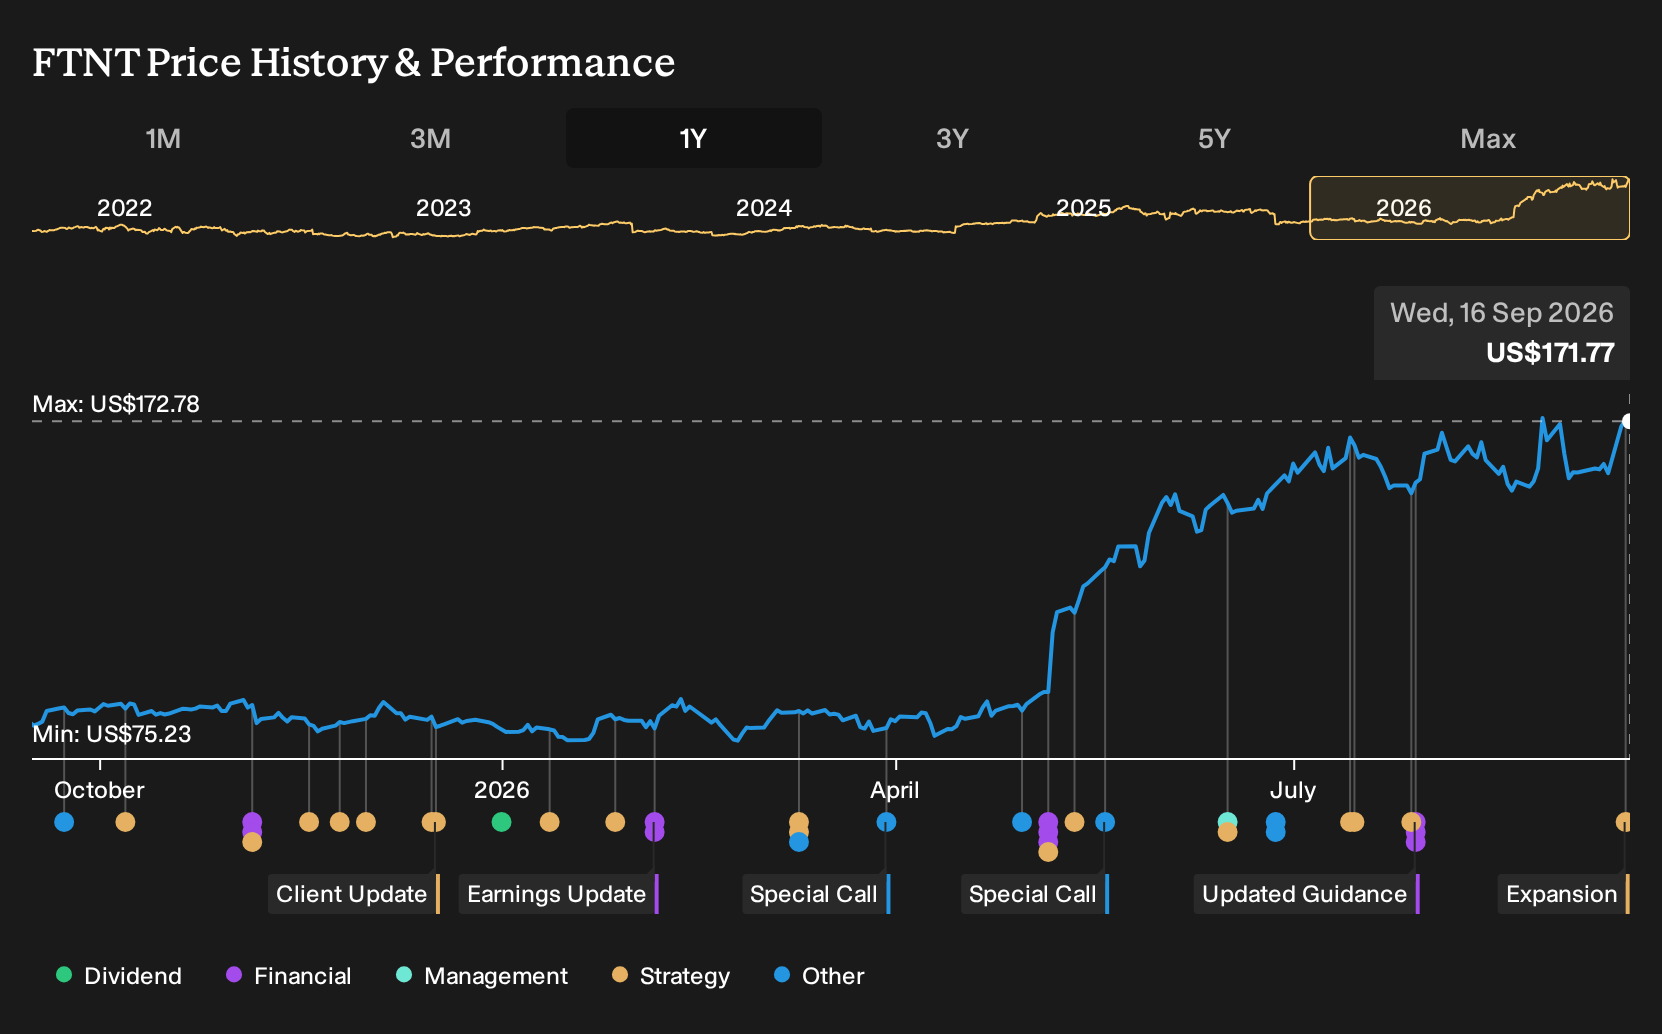Open the Updated Guidance event label
The image size is (1662, 1034).
click(1307, 894)
